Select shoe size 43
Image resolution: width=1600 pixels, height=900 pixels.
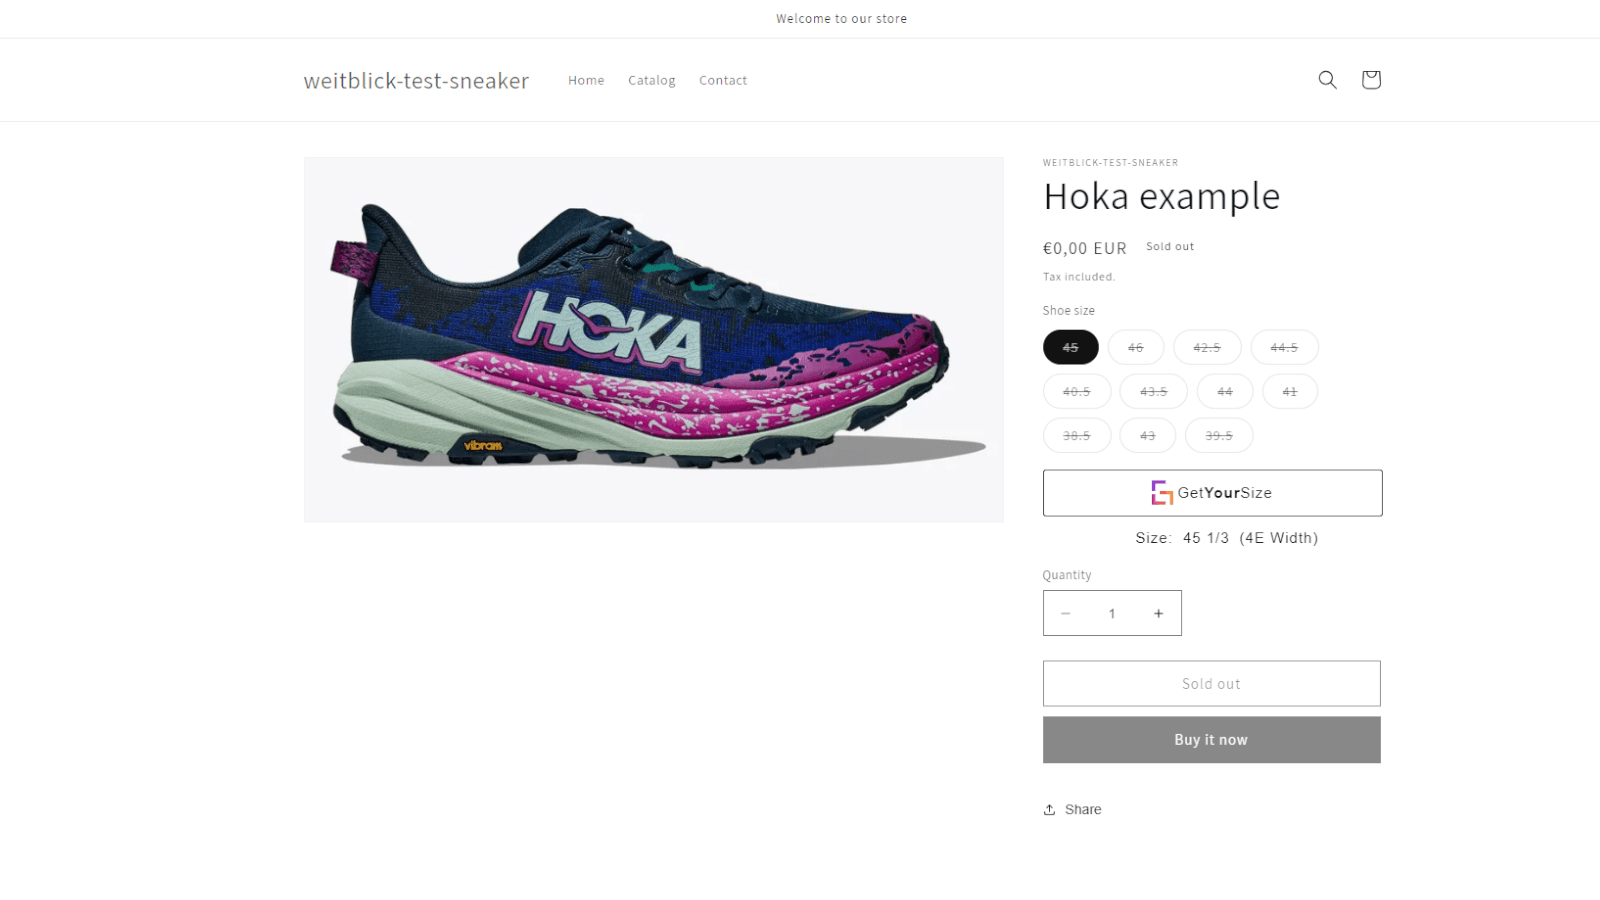(x=1147, y=435)
